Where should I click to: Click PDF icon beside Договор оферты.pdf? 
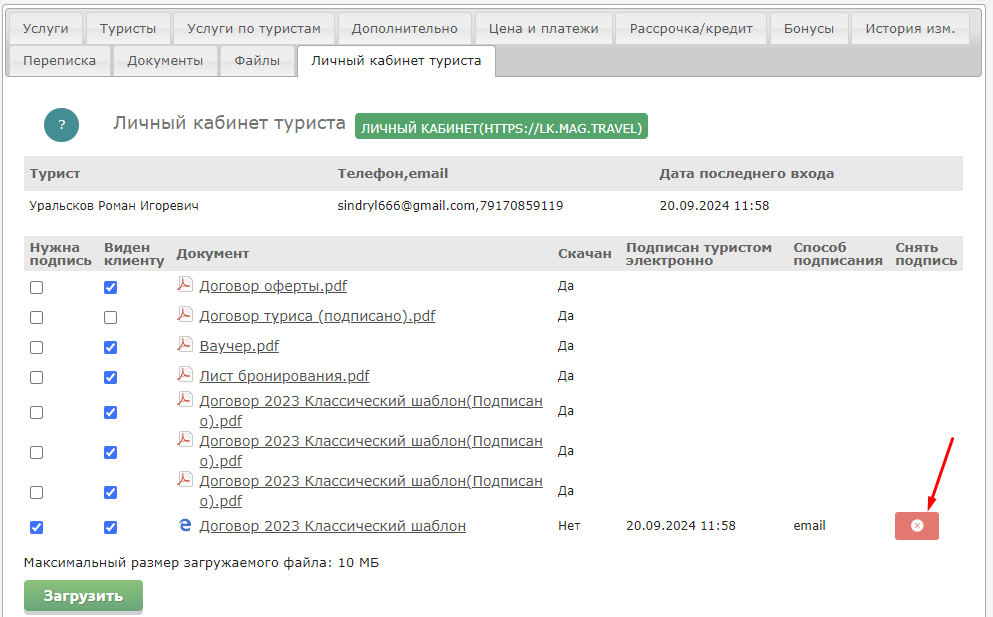[185, 284]
